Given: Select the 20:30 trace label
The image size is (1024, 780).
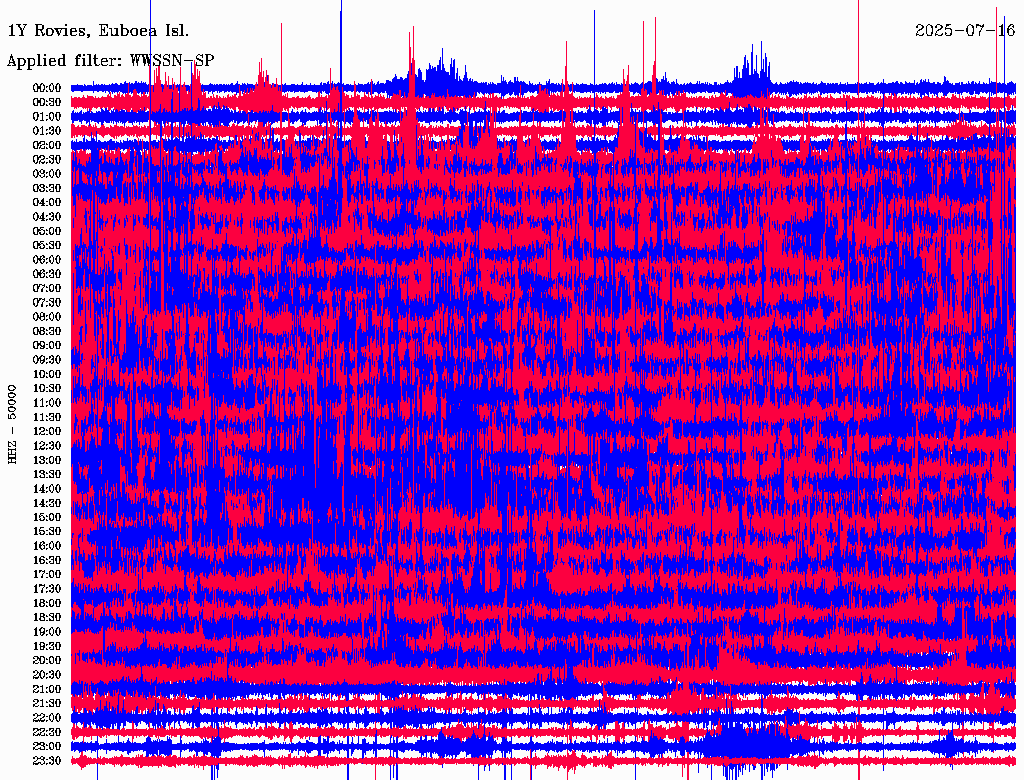Looking at the screenshot, I should point(47,675).
